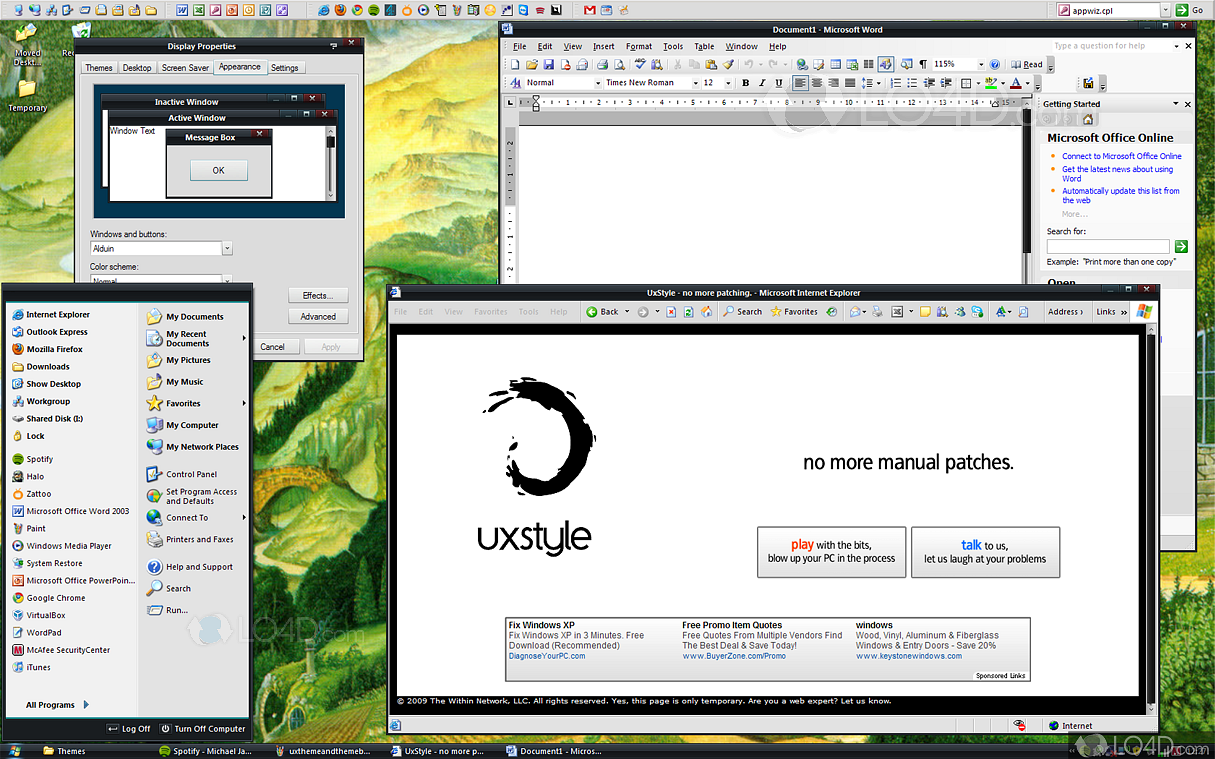Open the Format menu in Word
This screenshot has width=1215, height=759.
(x=639, y=46)
